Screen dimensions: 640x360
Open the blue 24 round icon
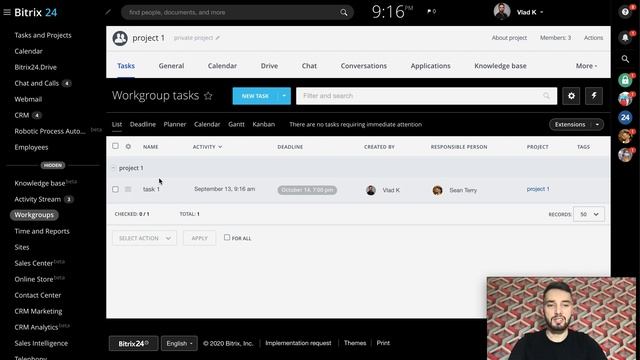click(x=625, y=118)
